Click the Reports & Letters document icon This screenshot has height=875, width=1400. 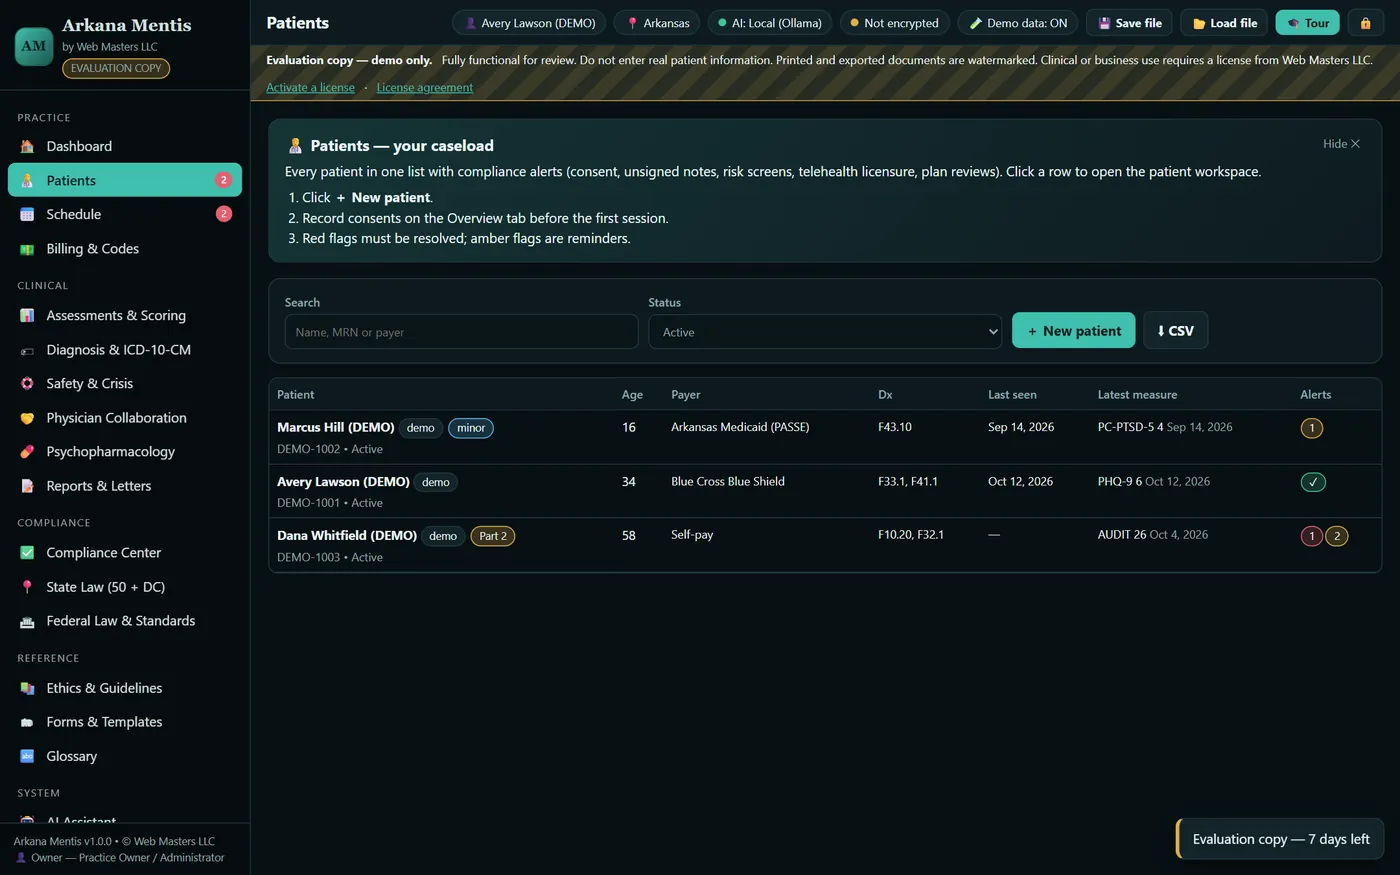tap(27, 486)
